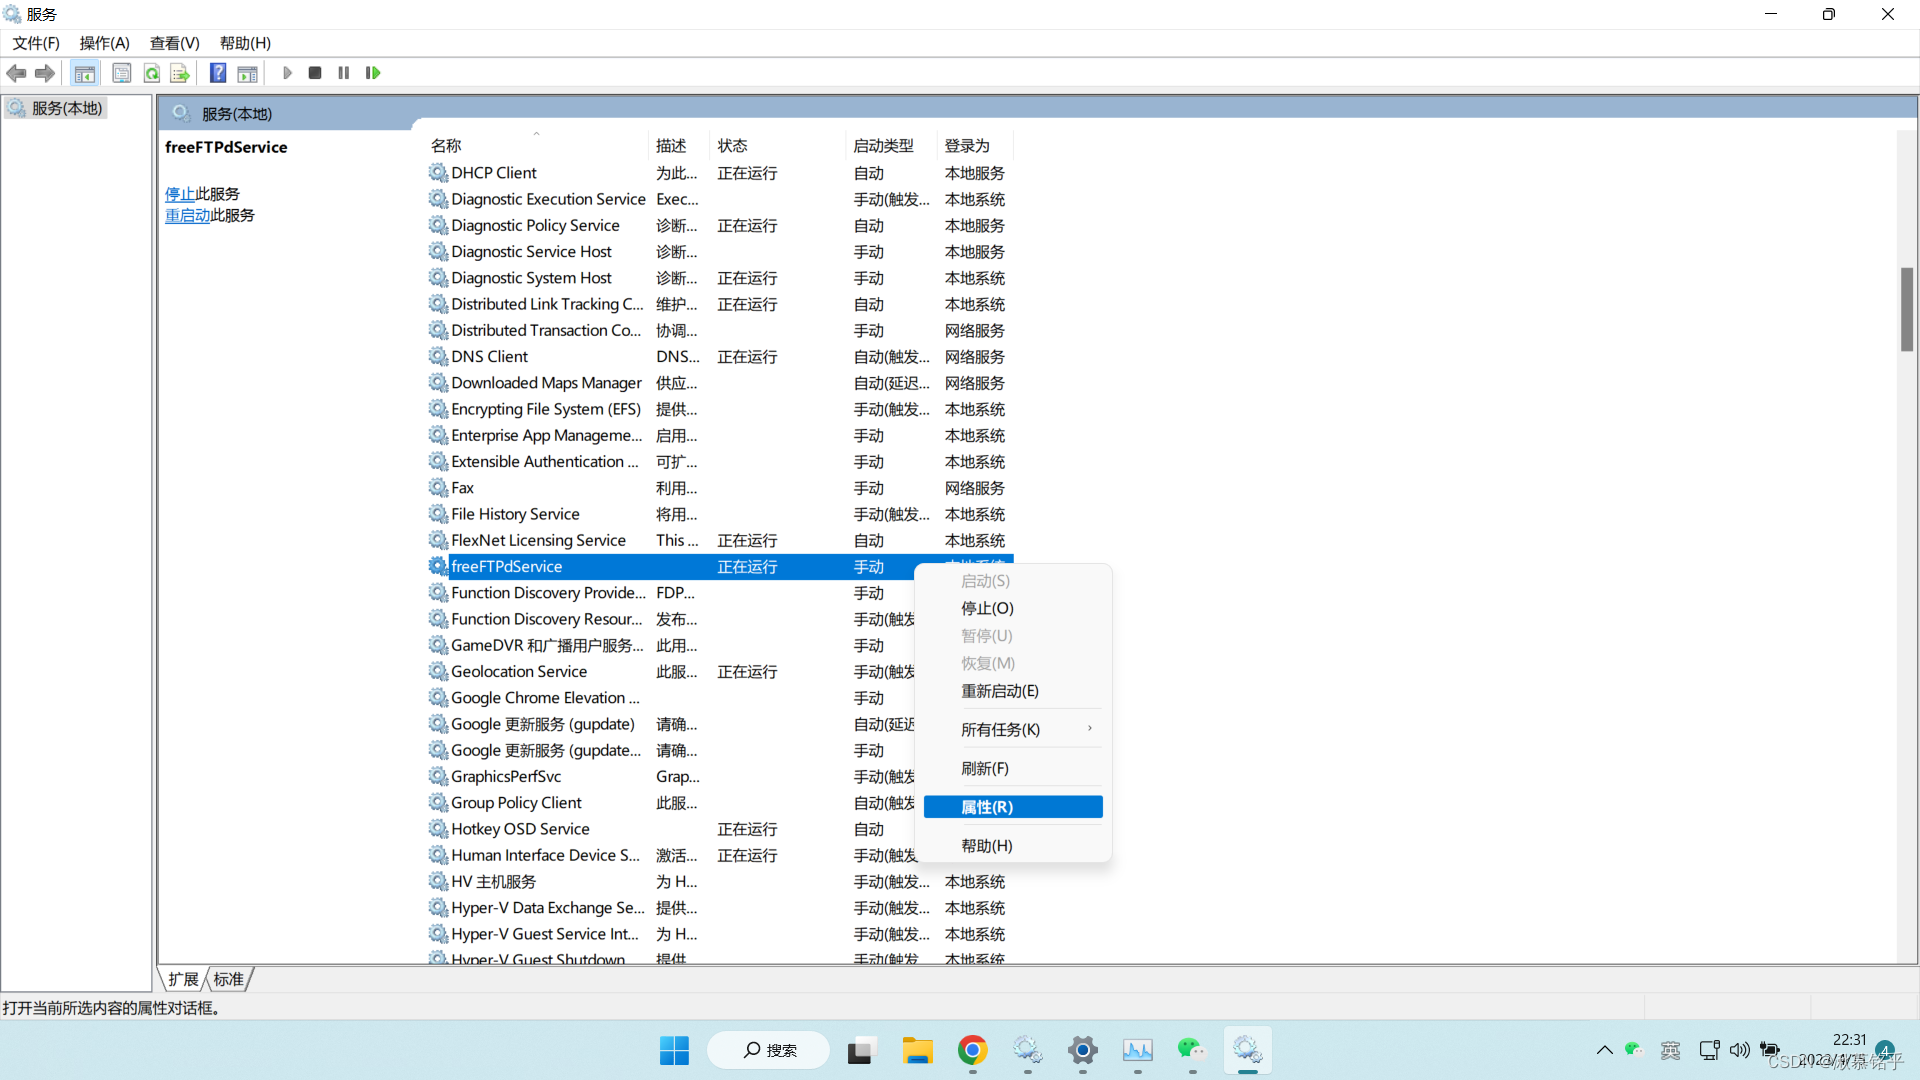Click the Properties toolbar icon

tap(122, 73)
